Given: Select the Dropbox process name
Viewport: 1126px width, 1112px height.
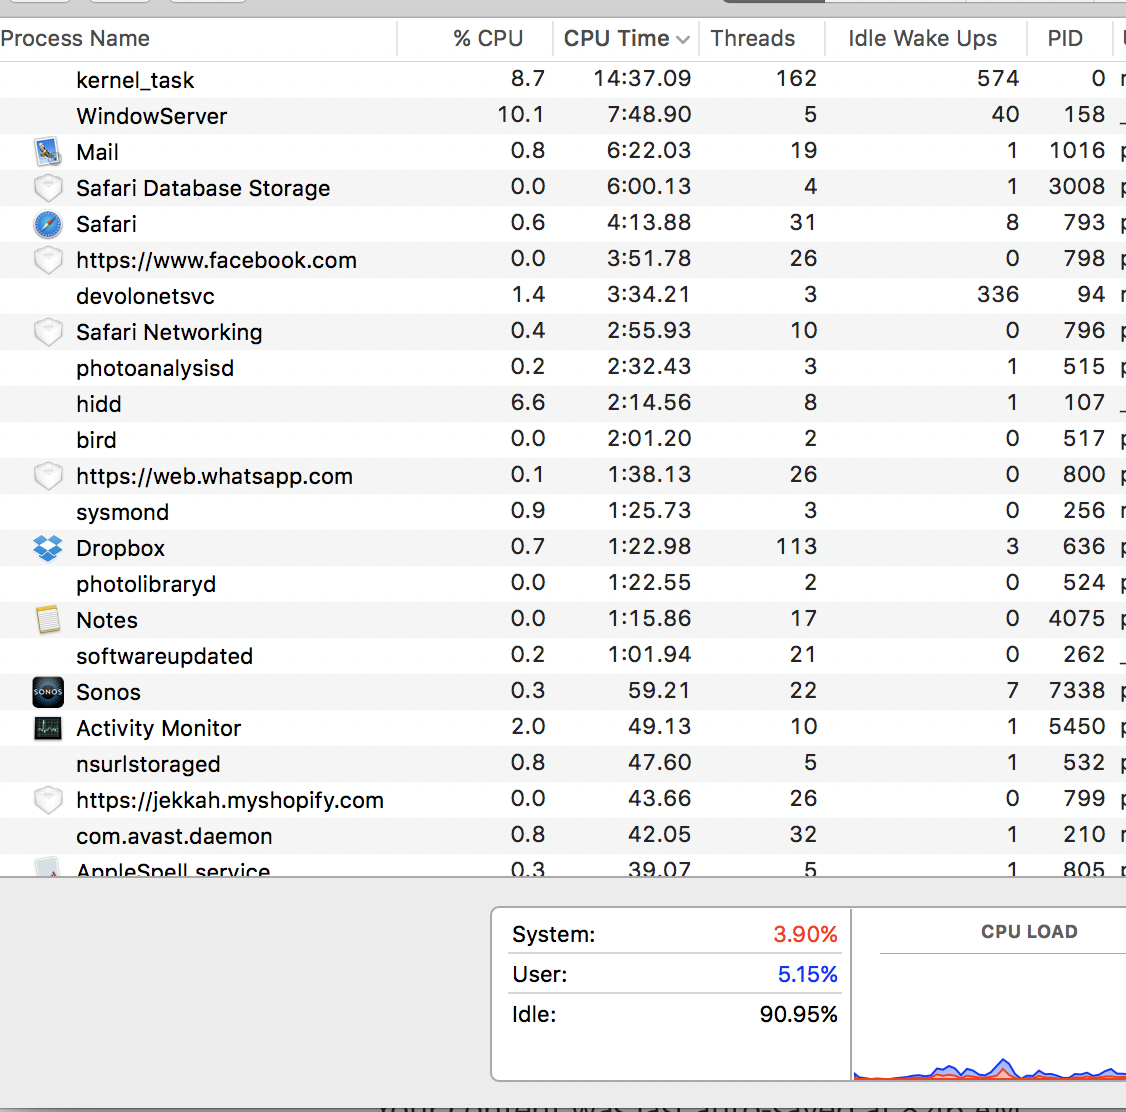Looking at the screenshot, I should 120,548.
